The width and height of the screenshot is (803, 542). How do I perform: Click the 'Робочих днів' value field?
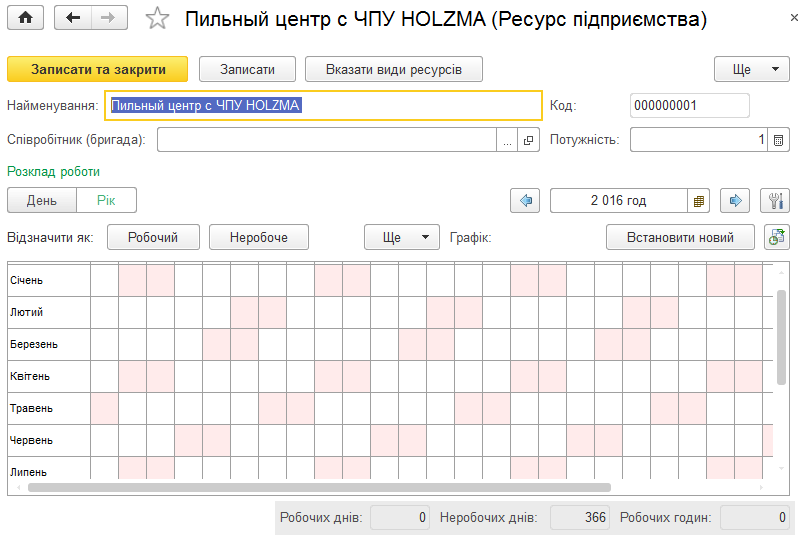point(400,517)
